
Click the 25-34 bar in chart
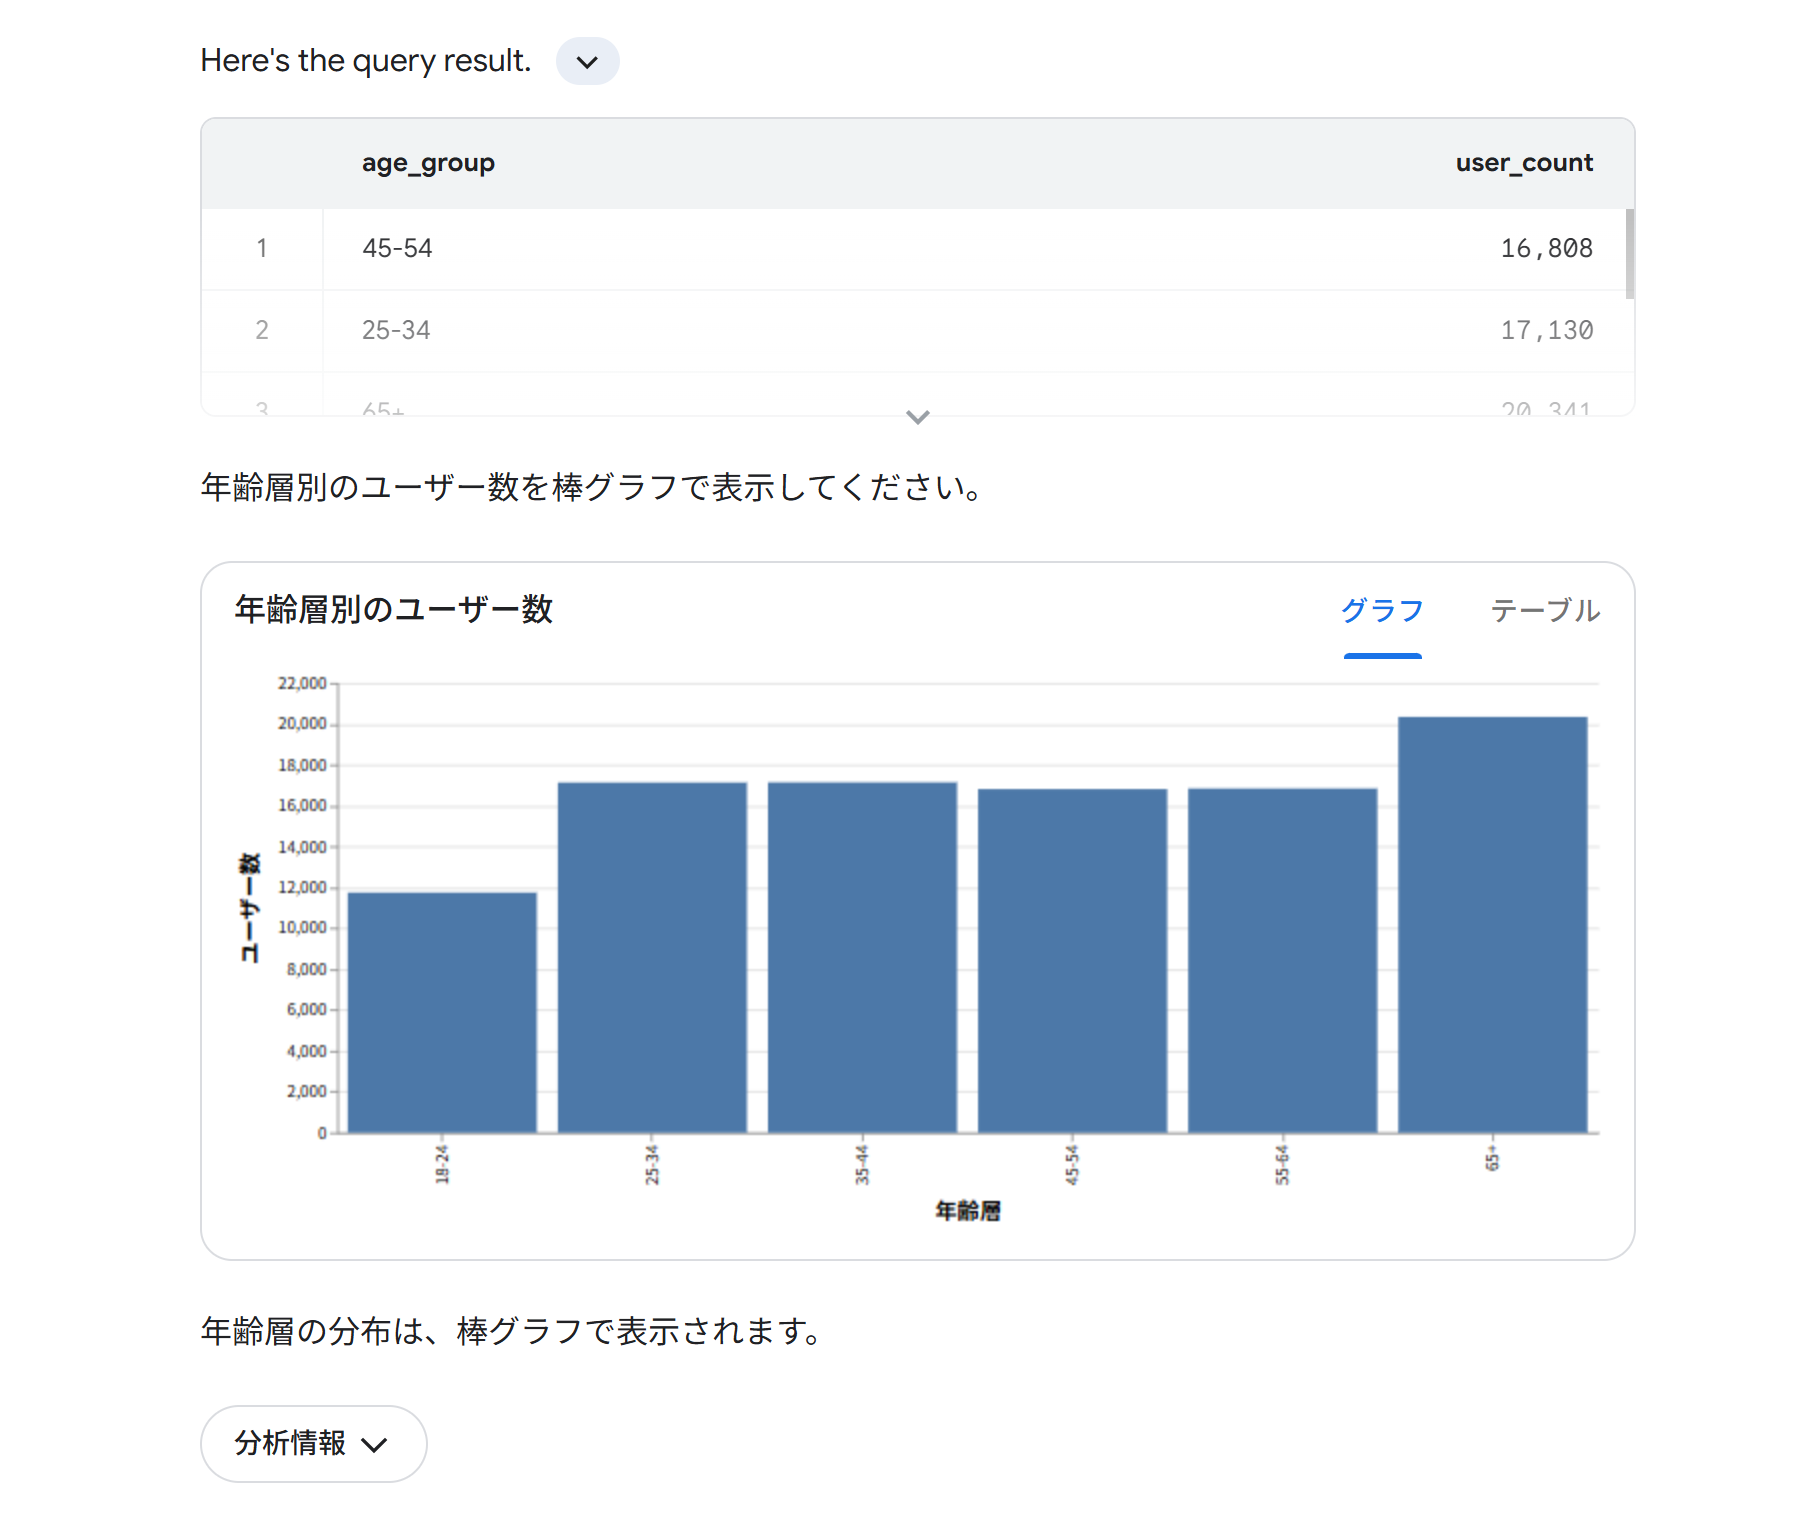tap(652, 957)
